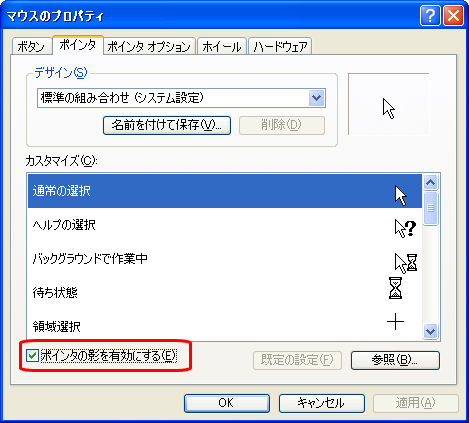Click the list scrollbar up arrow
The image size is (469, 423).
[430, 182]
